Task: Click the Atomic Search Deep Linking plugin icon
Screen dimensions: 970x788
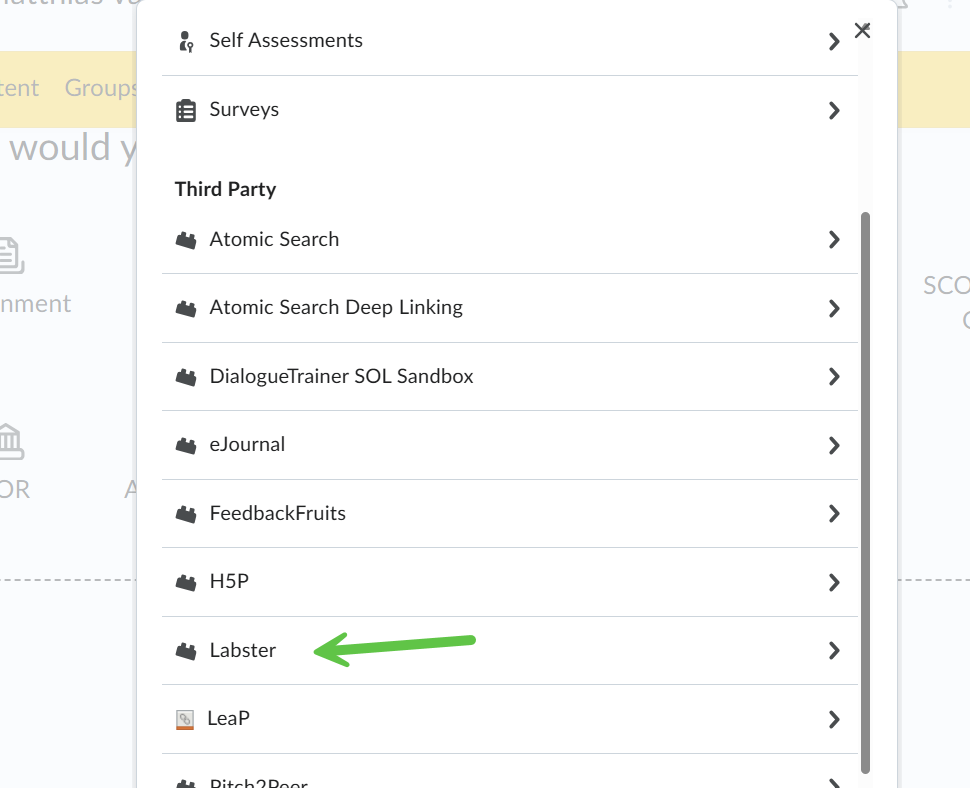Action: pyautogui.click(x=186, y=308)
